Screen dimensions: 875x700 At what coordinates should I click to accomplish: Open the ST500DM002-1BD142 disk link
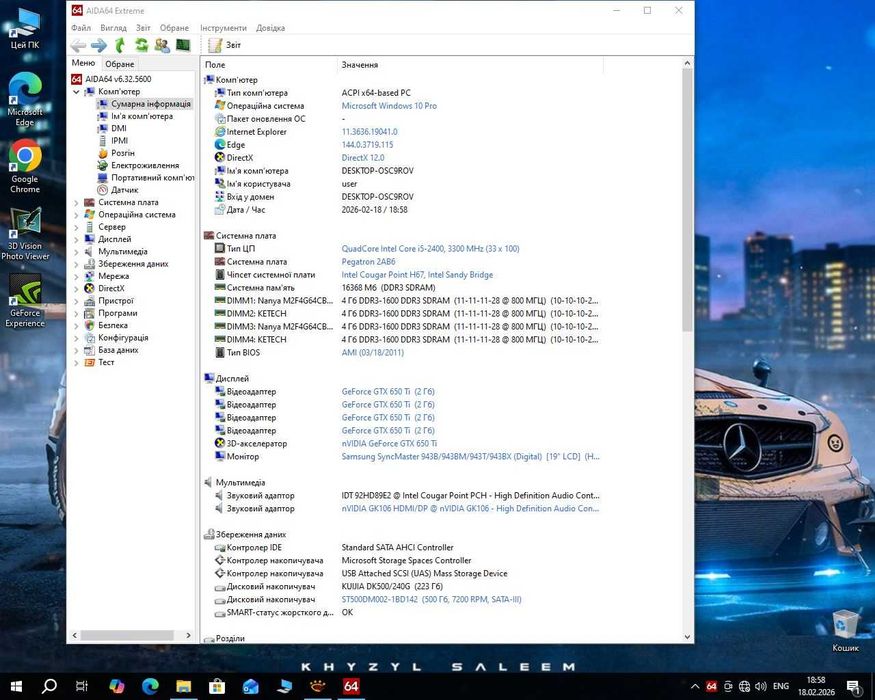click(431, 599)
